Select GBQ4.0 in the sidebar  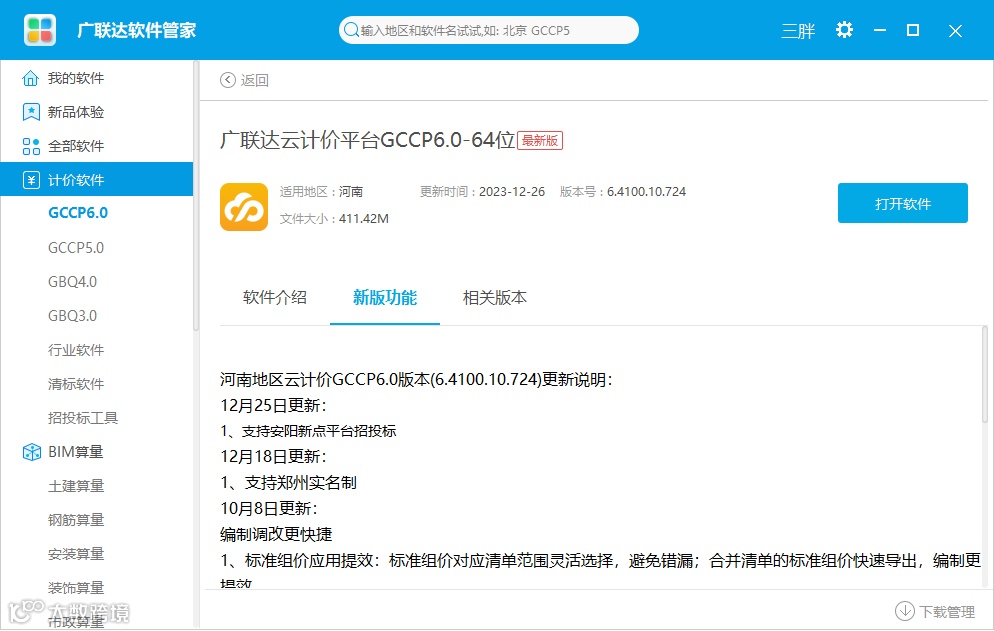(x=72, y=282)
